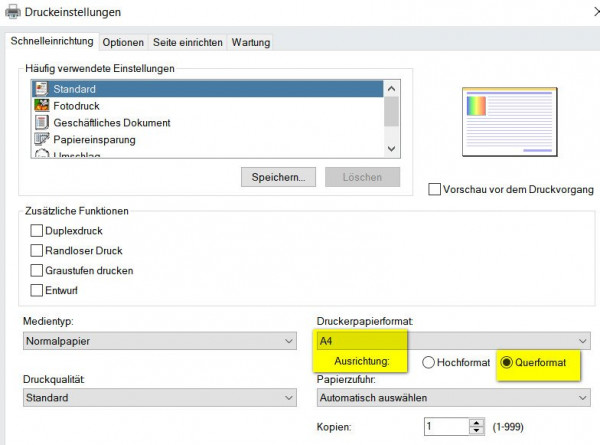600x445 pixels.
Task: Open the Druckerpapierformat A4 dropdown
Action: click(453, 341)
